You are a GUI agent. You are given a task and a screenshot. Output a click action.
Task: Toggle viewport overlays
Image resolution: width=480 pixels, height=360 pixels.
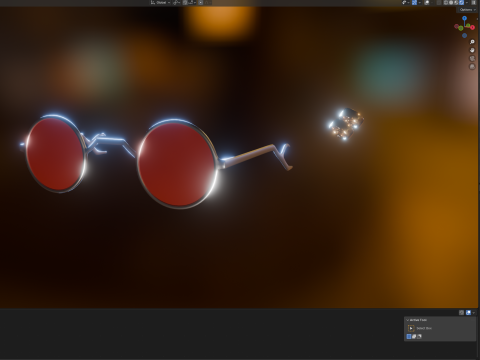(x=427, y=2)
